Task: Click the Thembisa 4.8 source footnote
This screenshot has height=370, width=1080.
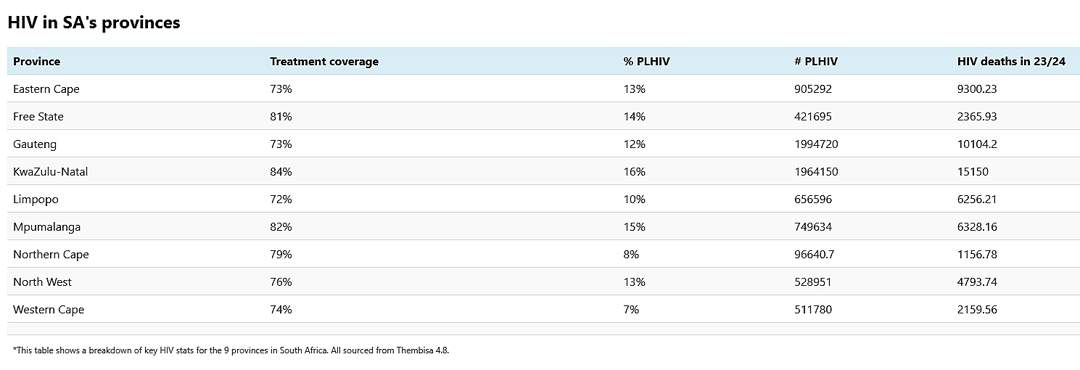Action: pyautogui.click(x=231, y=350)
